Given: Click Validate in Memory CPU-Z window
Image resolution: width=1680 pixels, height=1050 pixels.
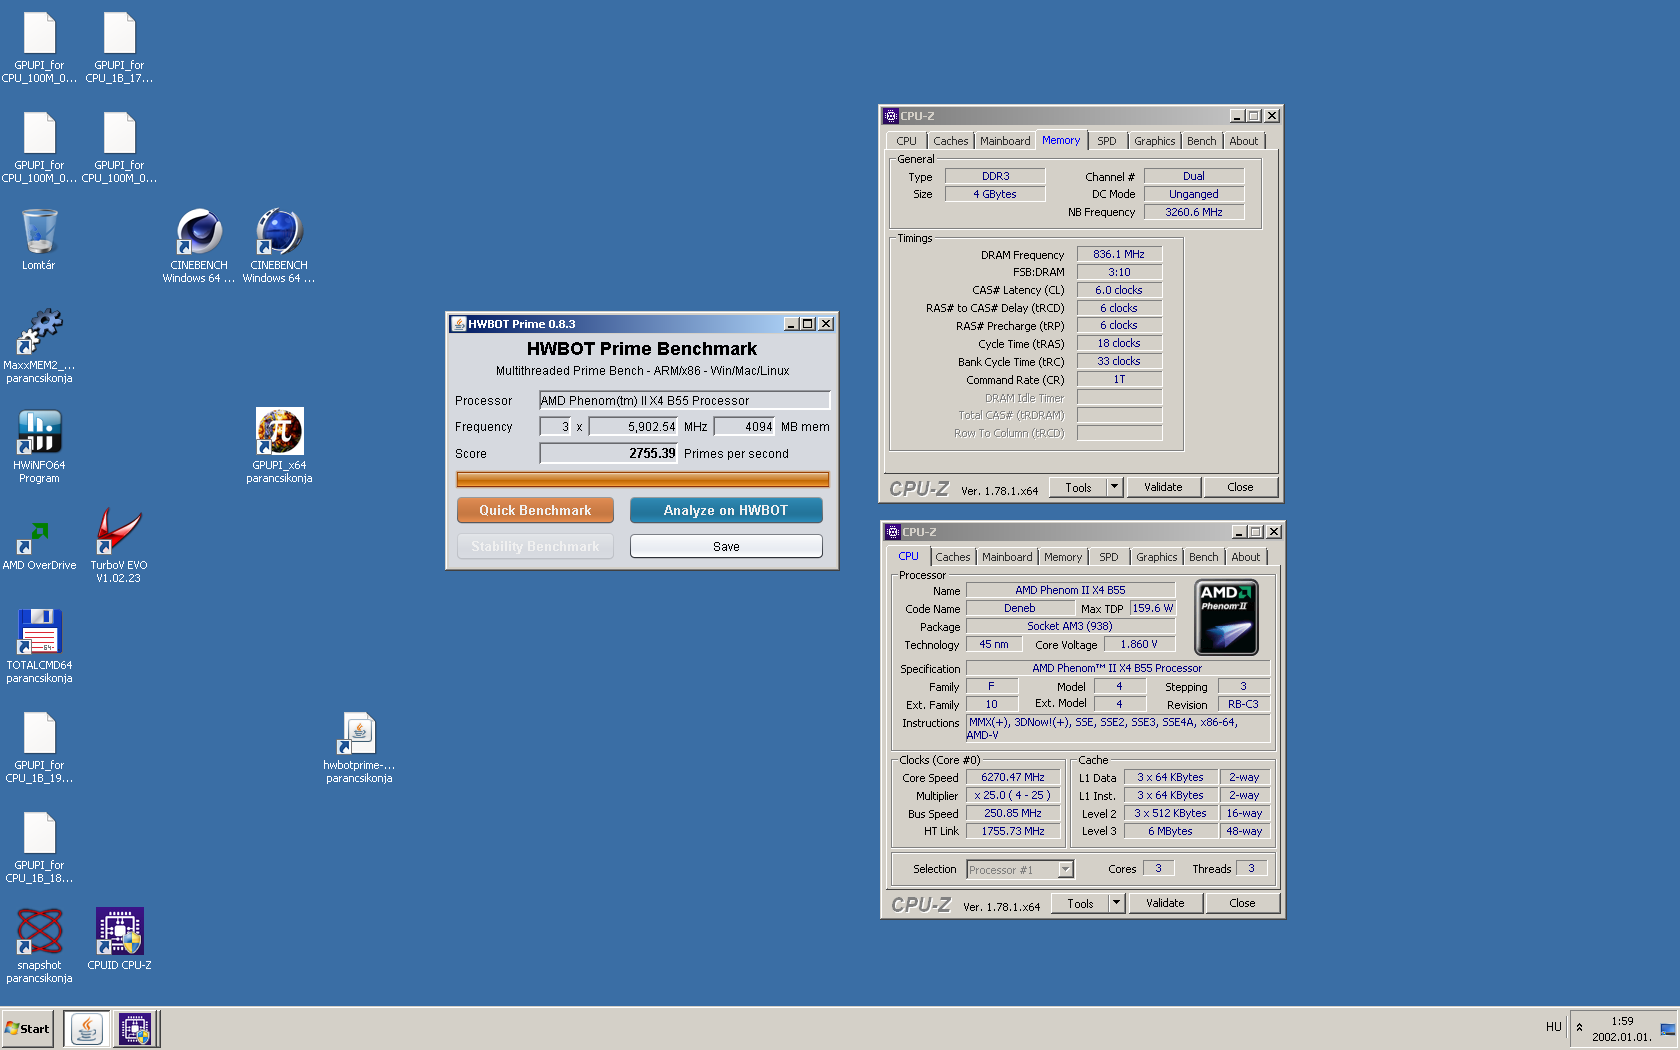Looking at the screenshot, I should [1163, 487].
